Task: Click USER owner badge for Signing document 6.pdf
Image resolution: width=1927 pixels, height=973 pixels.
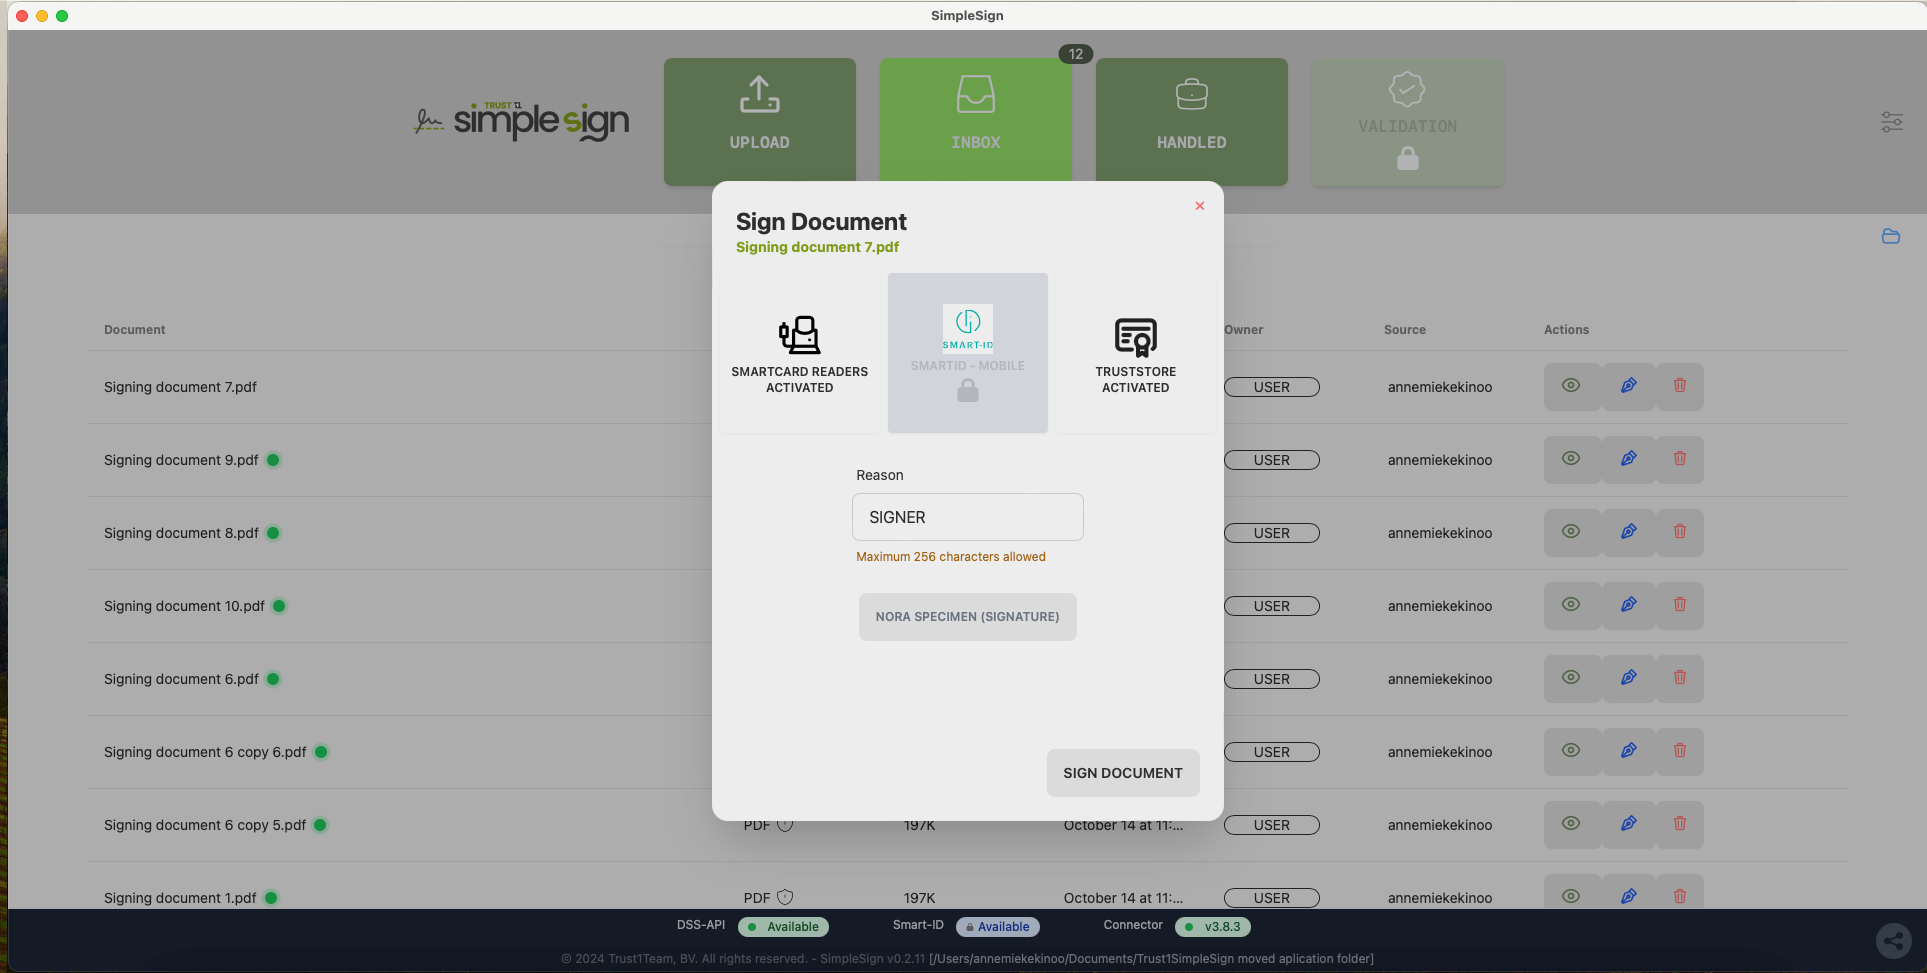Action: 1271,679
